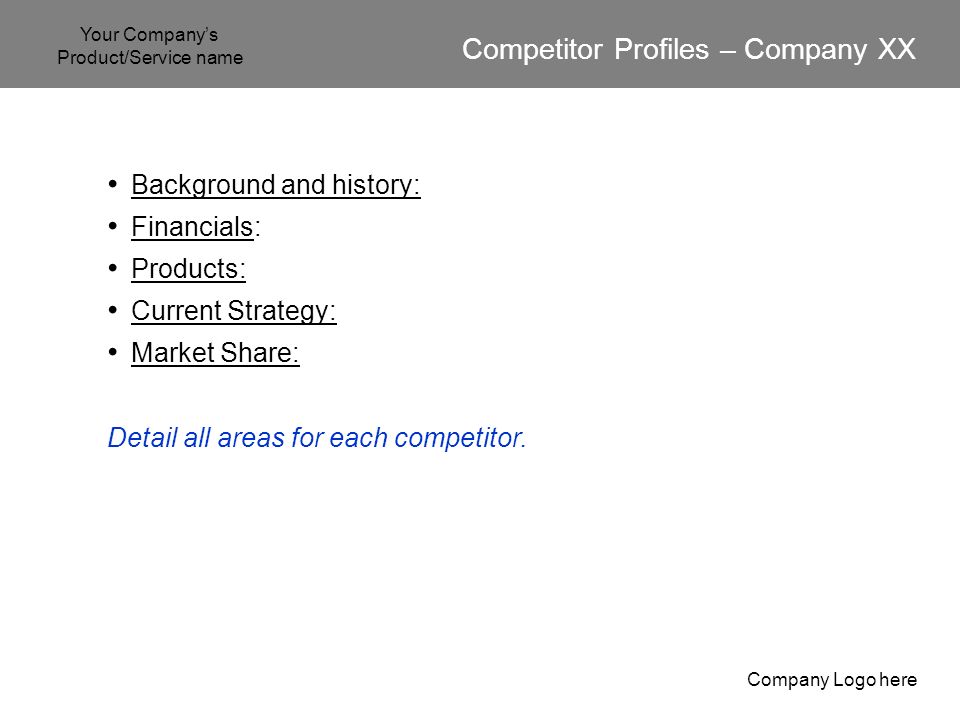Click bullet dot before Products

click(113, 268)
